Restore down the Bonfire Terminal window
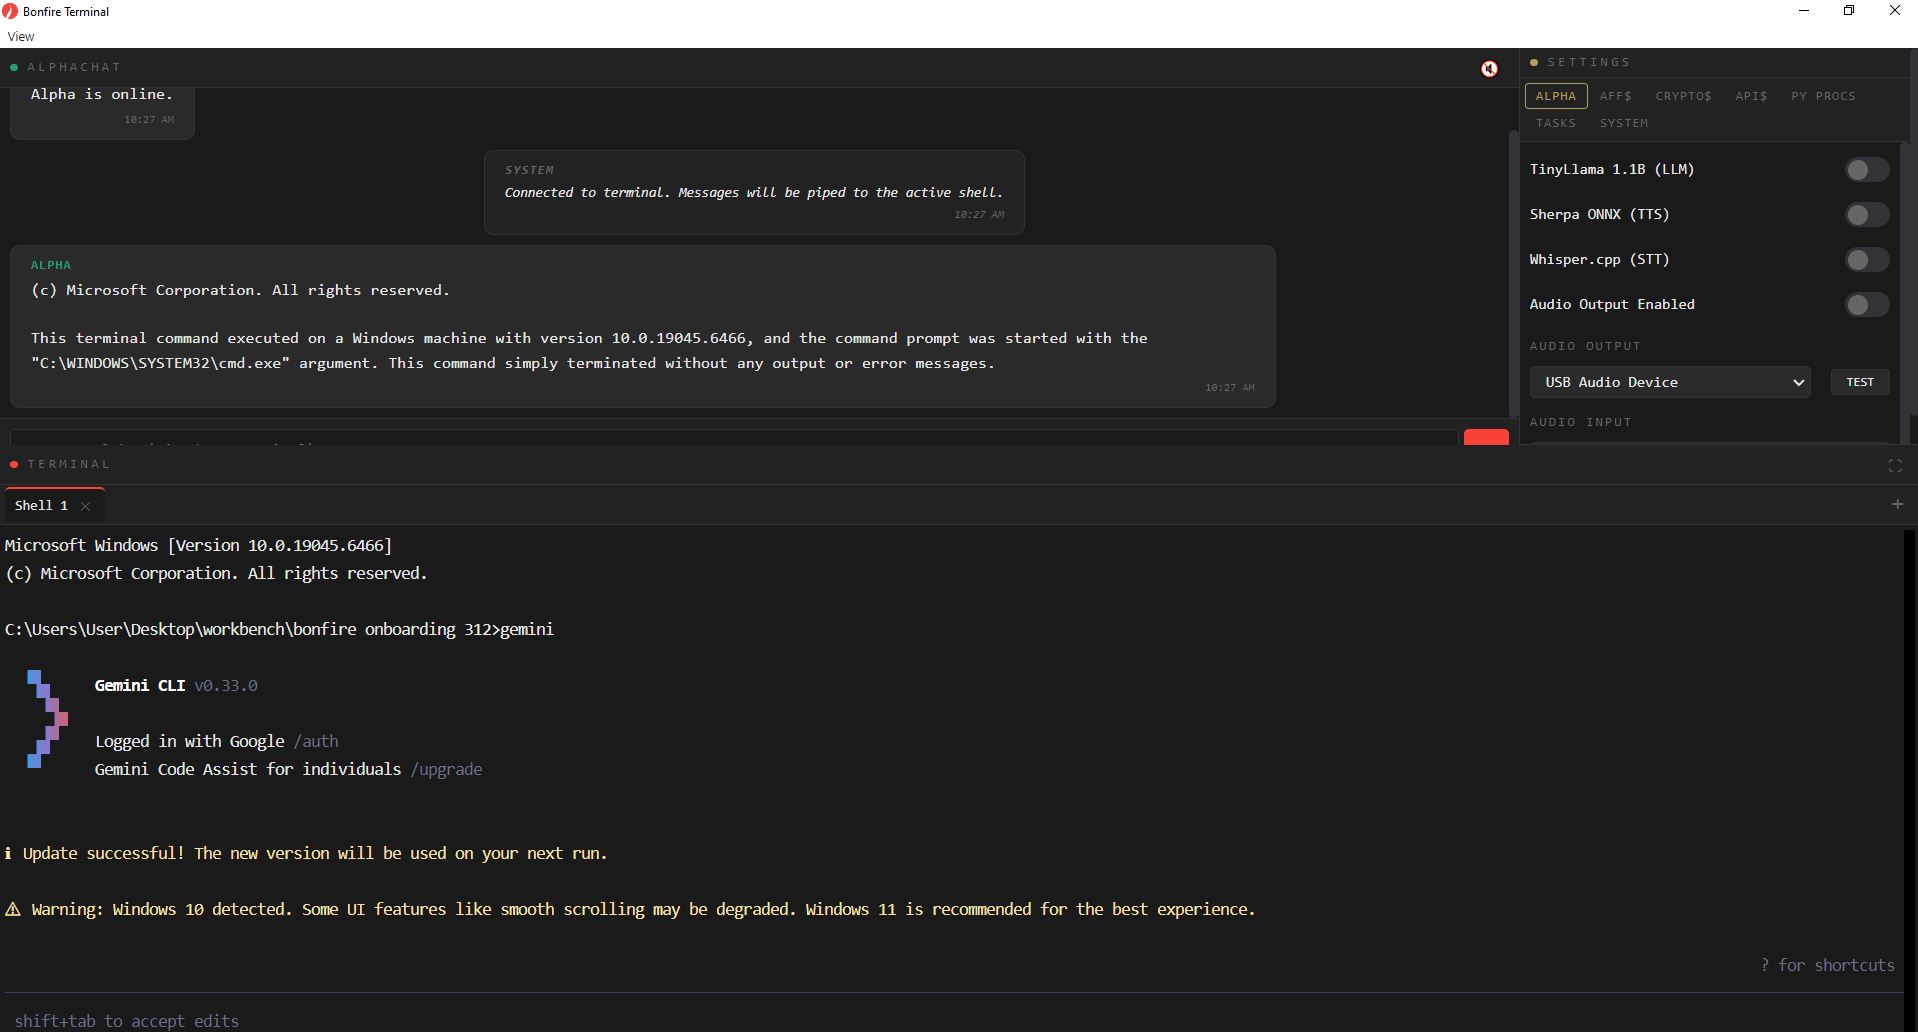Screen dimensions: 1918x1032 pyautogui.click(x=1849, y=11)
